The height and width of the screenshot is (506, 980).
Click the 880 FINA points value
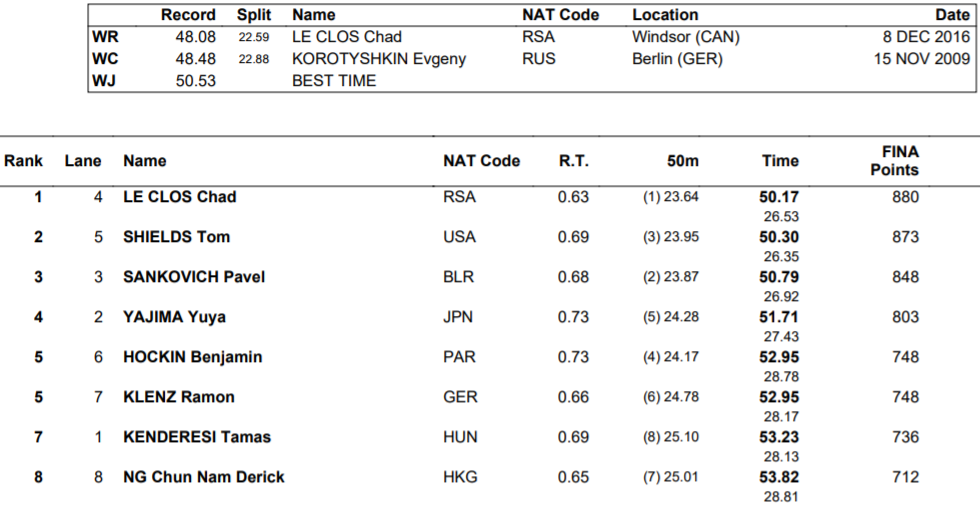(x=906, y=197)
